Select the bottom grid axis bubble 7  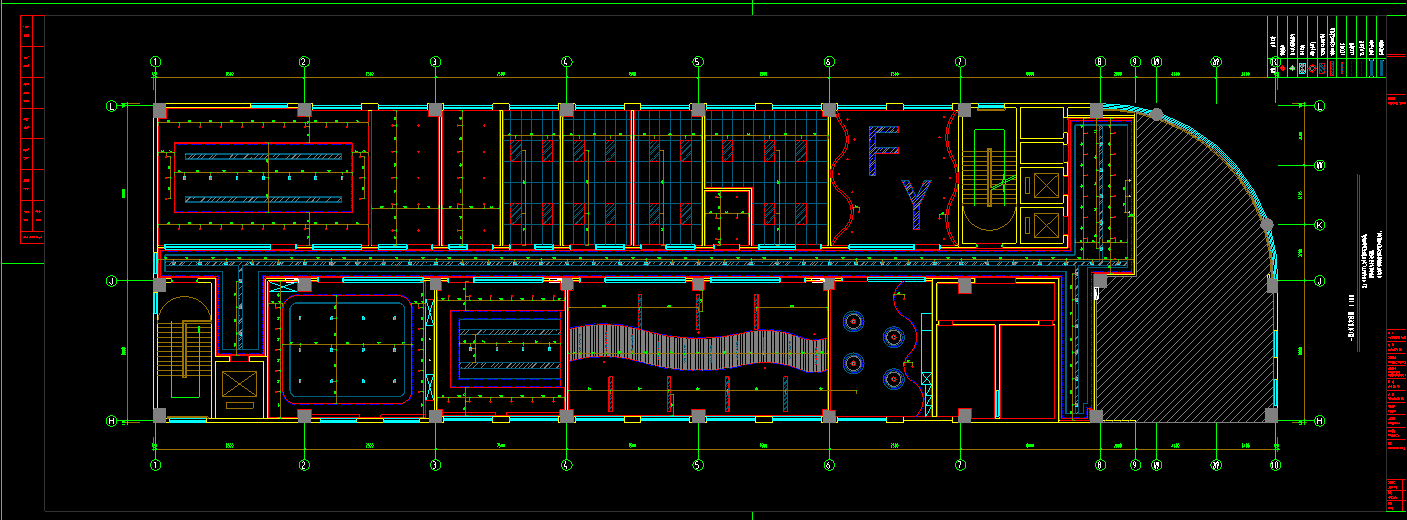tap(960, 465)
